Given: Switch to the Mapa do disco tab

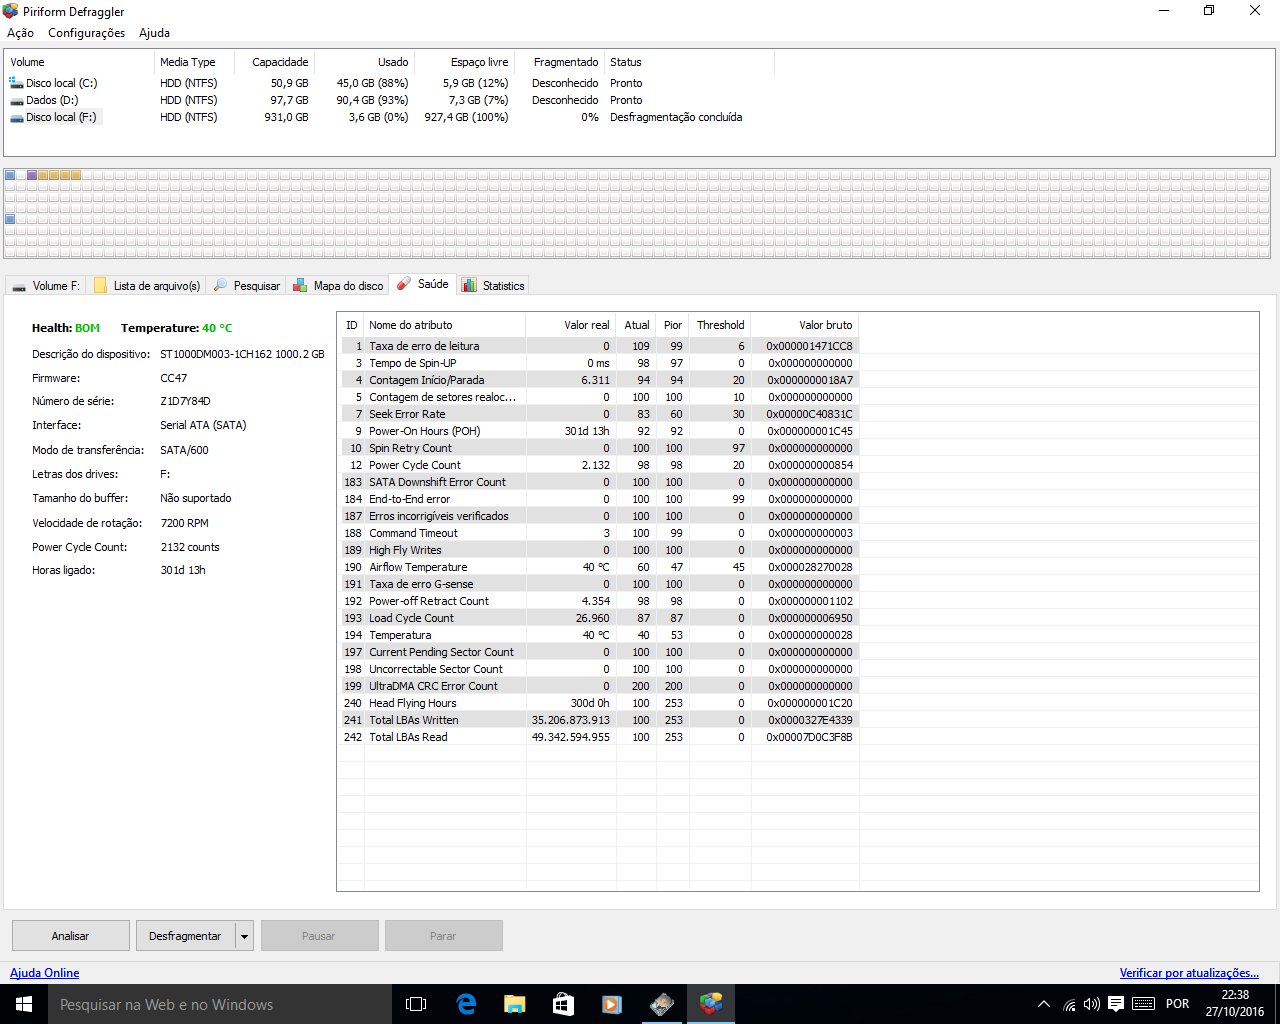Looking at the screenshot, I should (338, 286).
